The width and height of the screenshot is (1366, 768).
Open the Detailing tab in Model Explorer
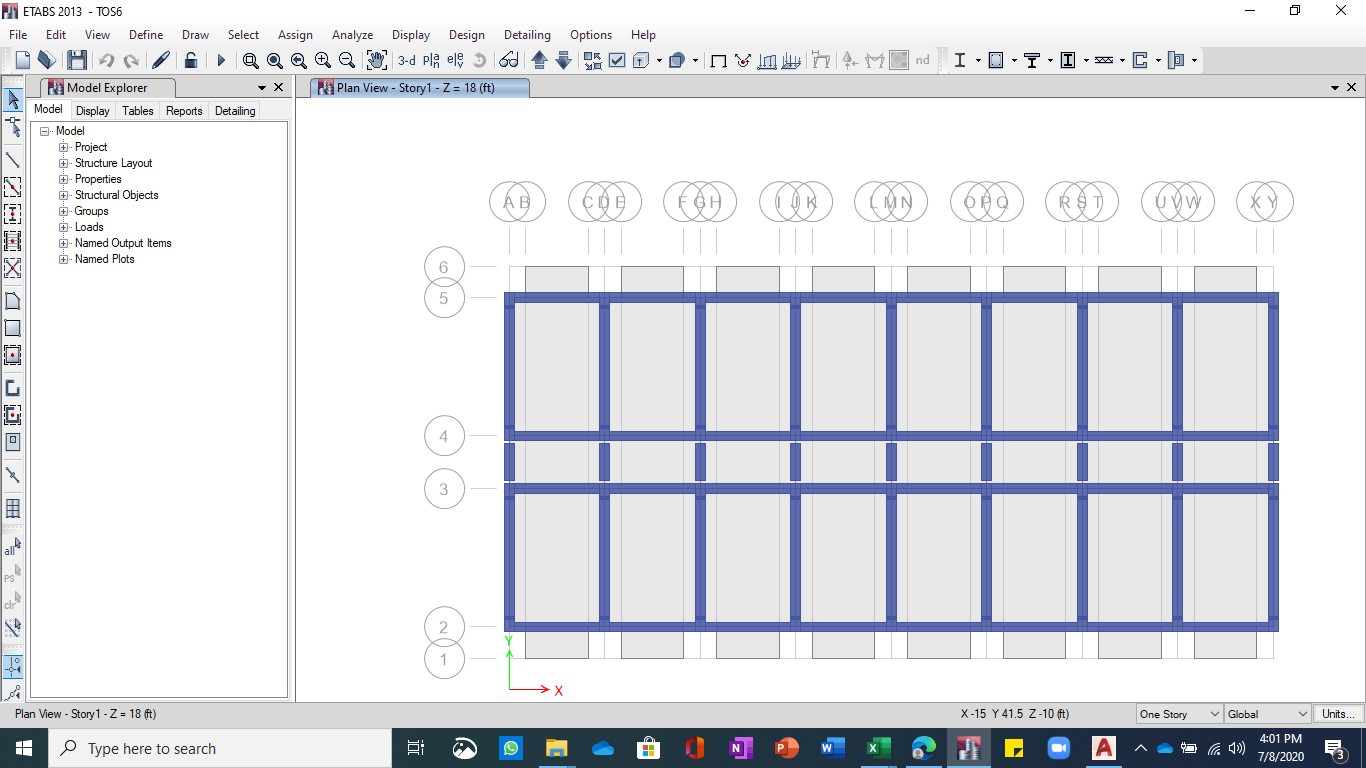pos(235,111)
